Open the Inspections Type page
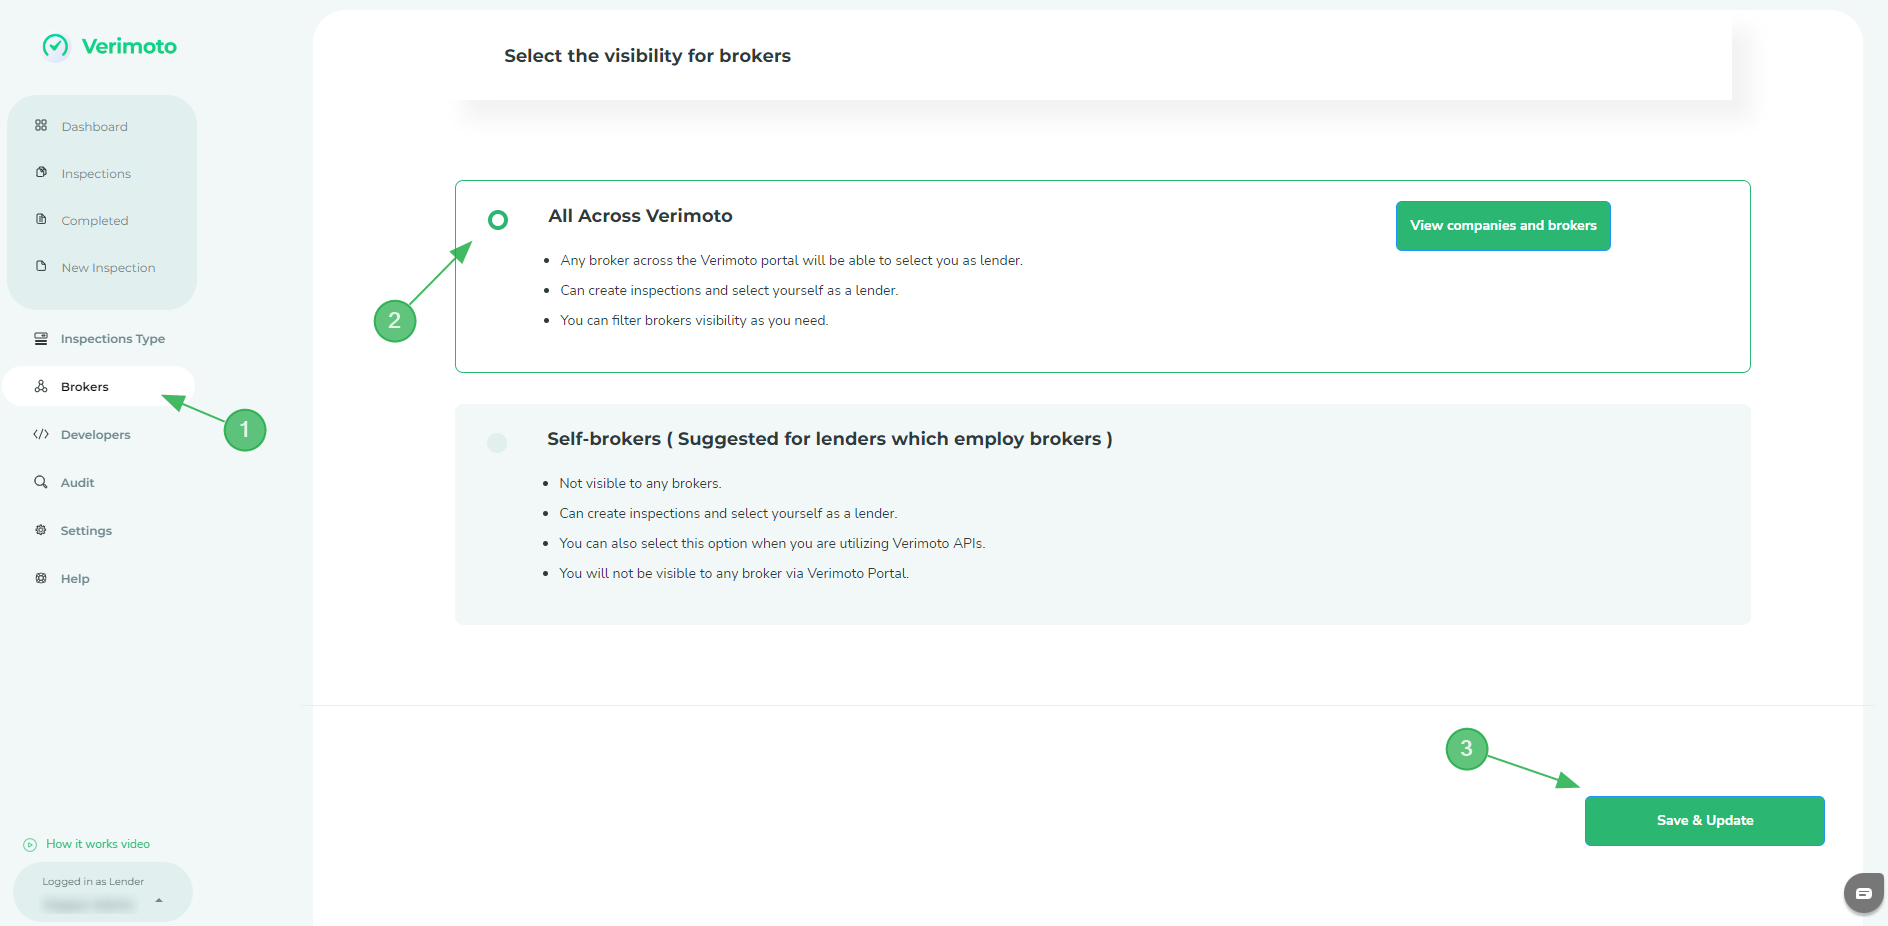 tap(113, 339)
